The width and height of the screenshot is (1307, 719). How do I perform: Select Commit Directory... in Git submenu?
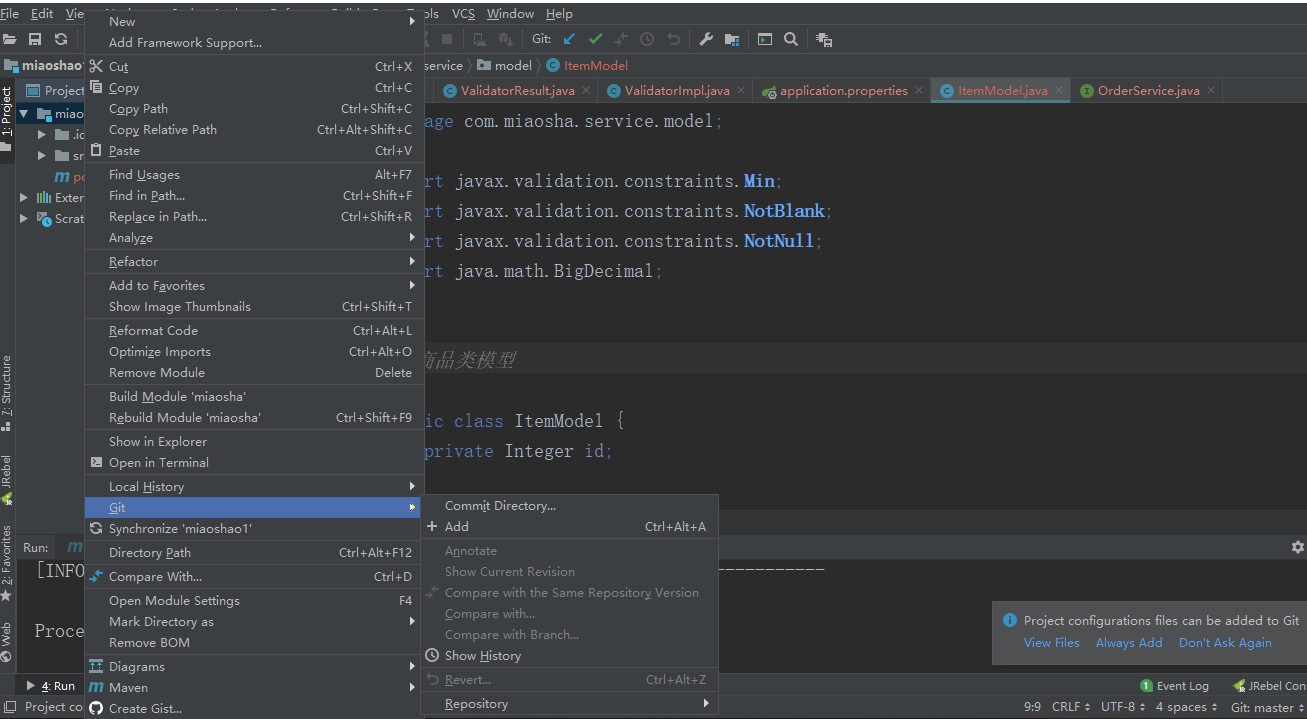[568, 505]
